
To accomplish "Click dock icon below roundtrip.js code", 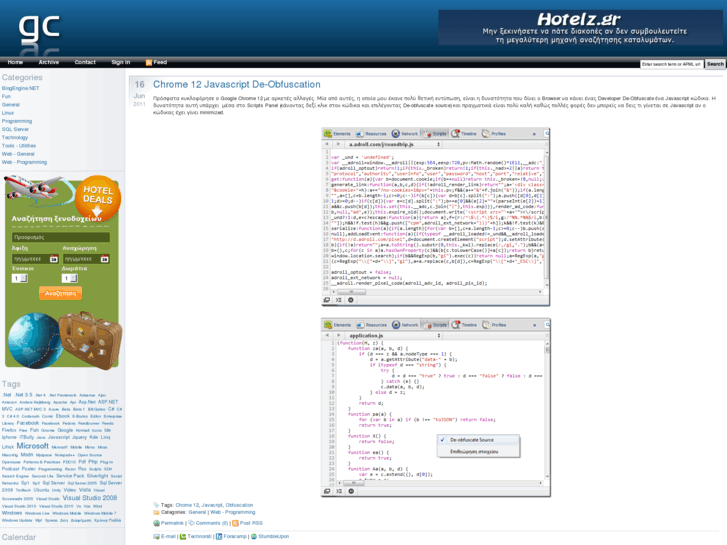I will point(327,300).
